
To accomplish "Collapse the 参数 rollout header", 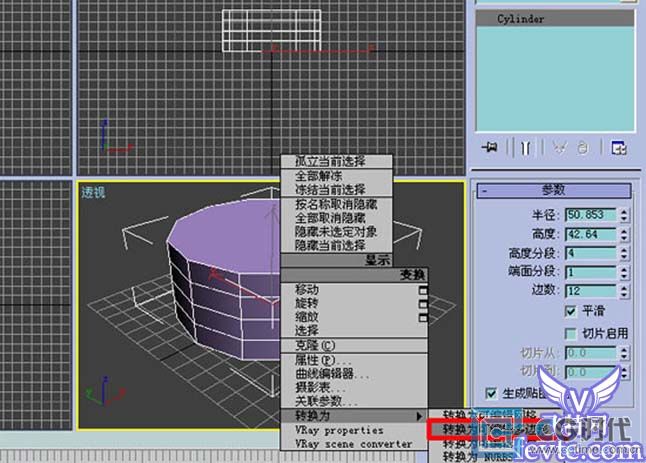I will 554,190.
